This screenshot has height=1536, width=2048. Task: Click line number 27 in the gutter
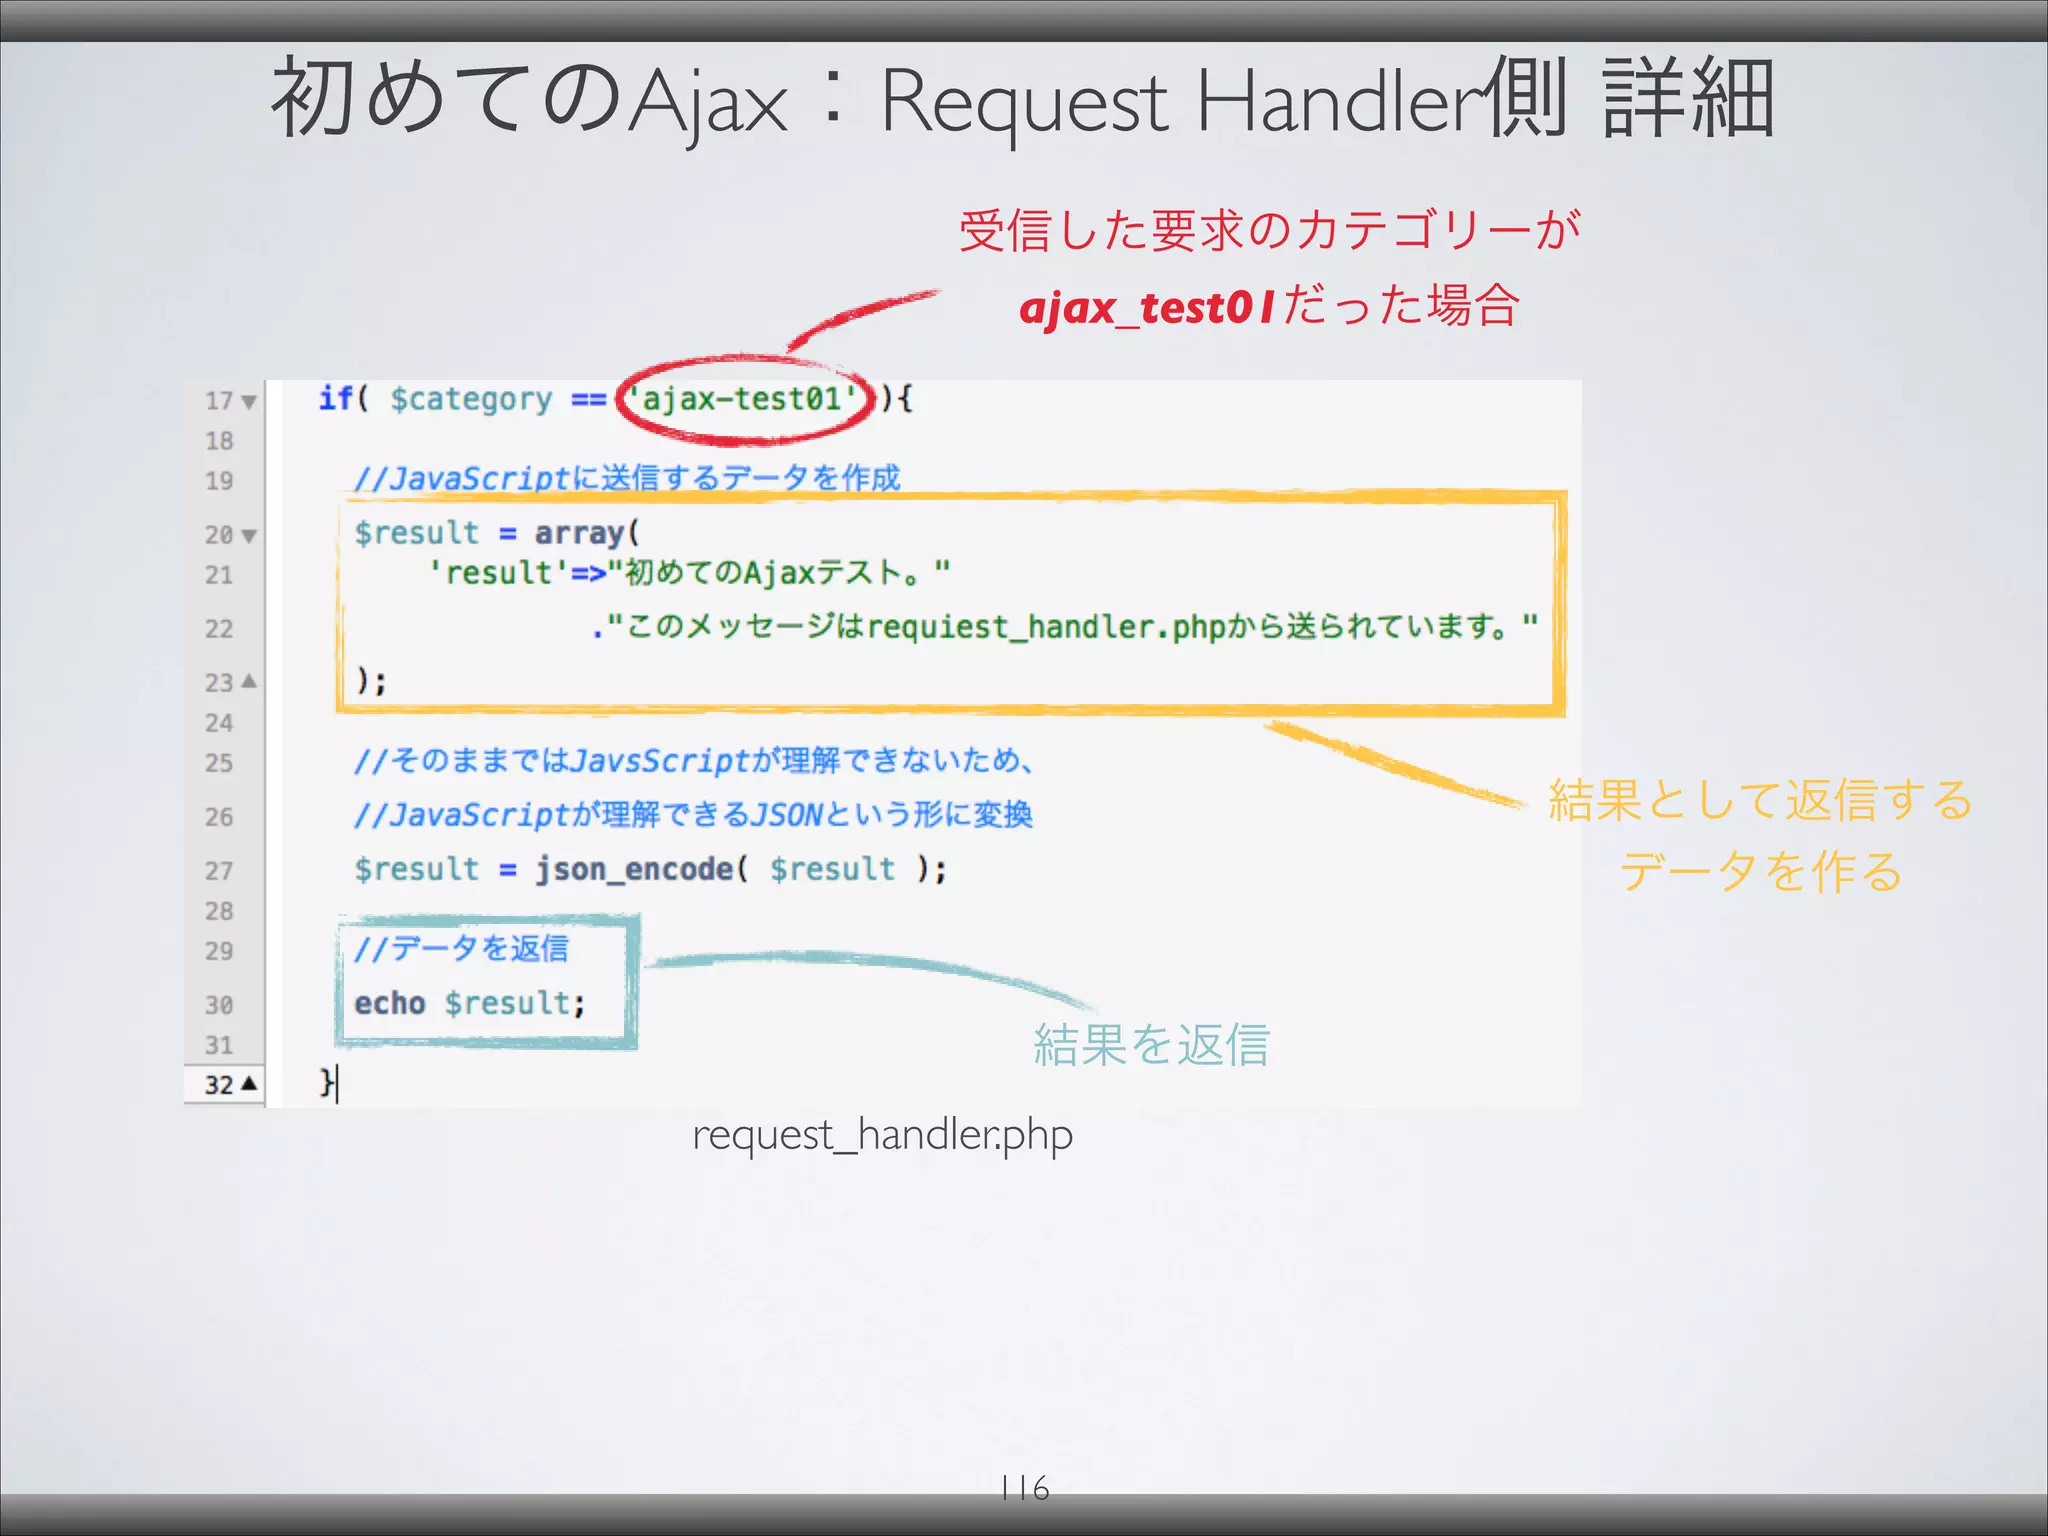pyautogui.click(x=219, y=871)
